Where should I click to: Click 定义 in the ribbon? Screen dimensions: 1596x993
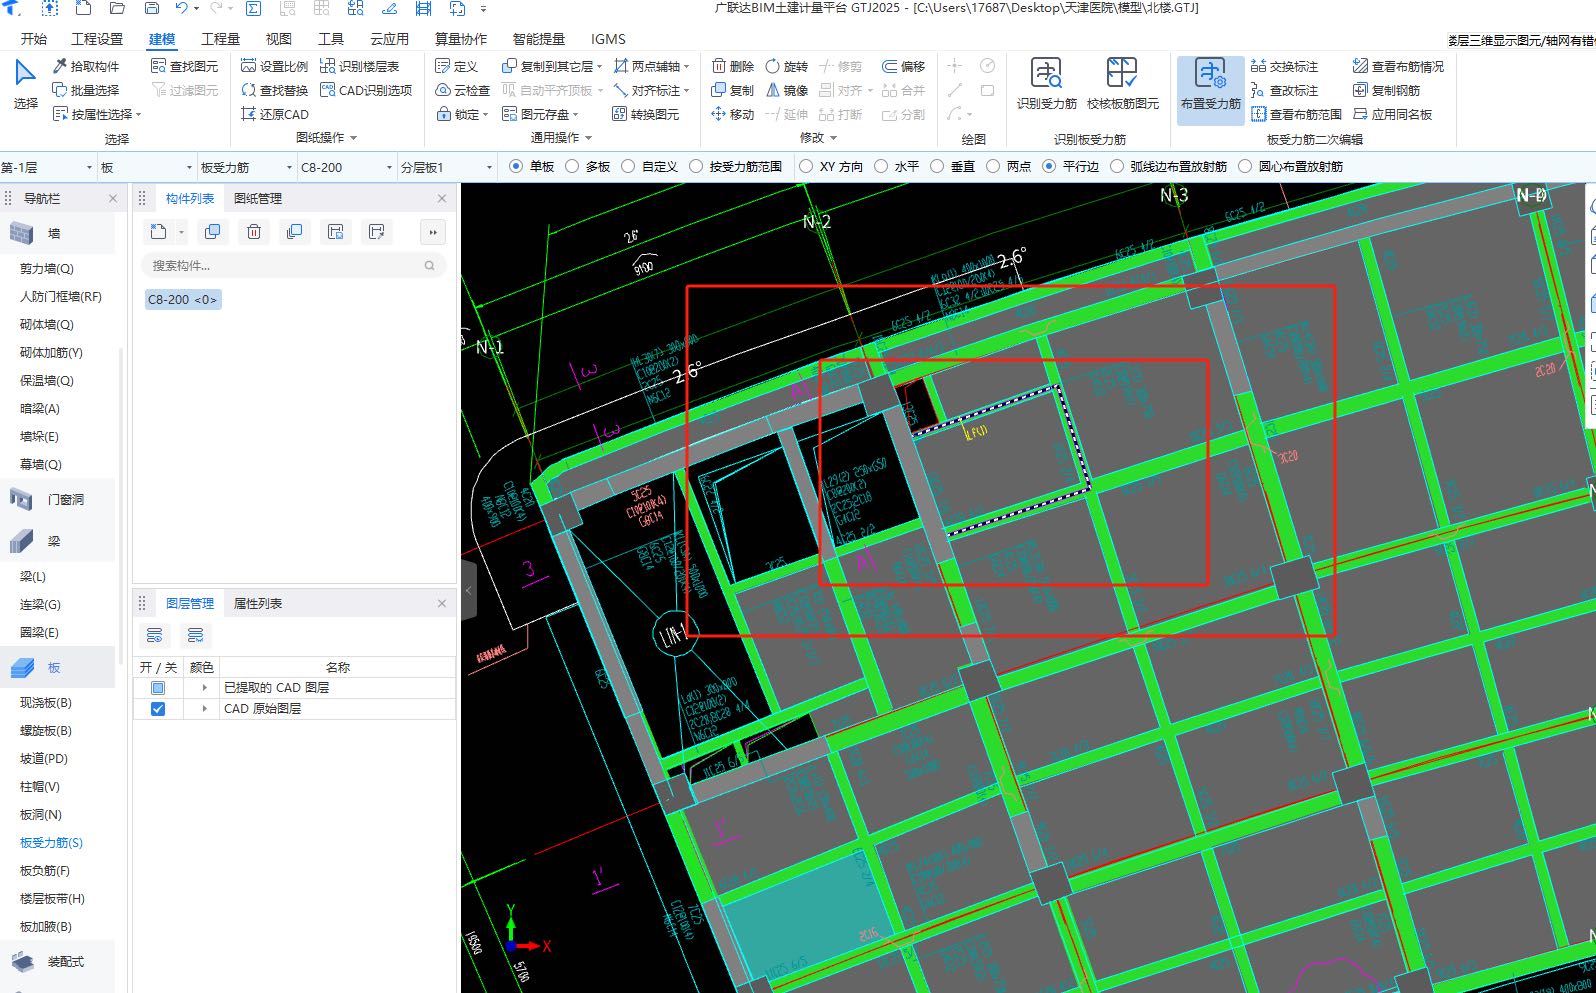457,66
